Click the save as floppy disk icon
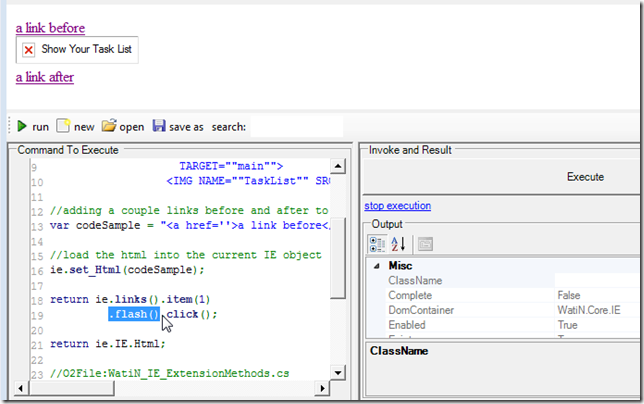This screenshot has width=644, height=404. pos(159,127)
